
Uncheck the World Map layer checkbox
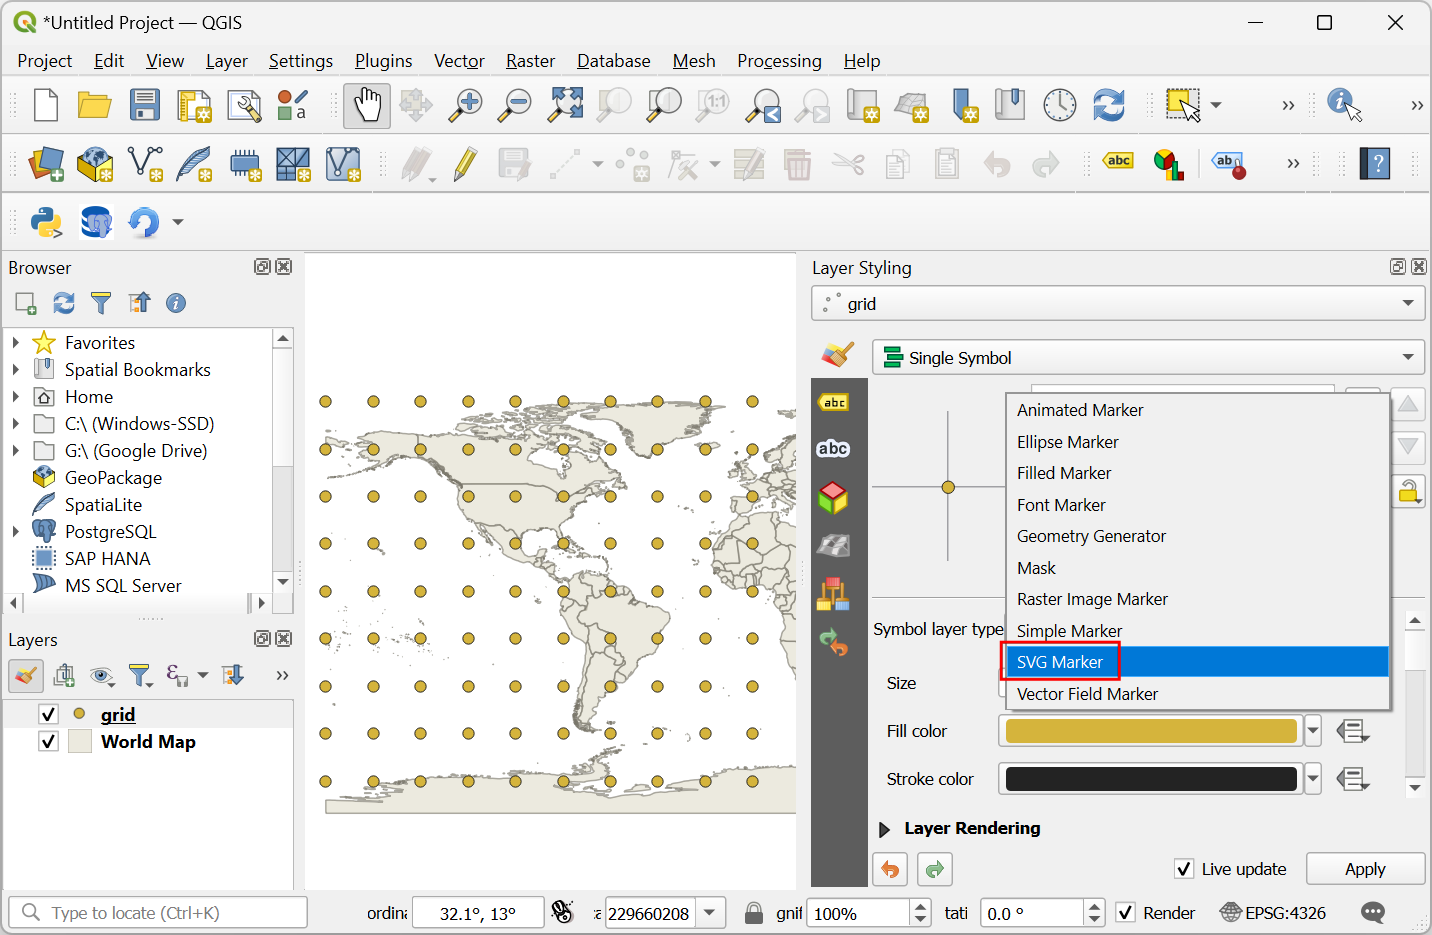48,742
